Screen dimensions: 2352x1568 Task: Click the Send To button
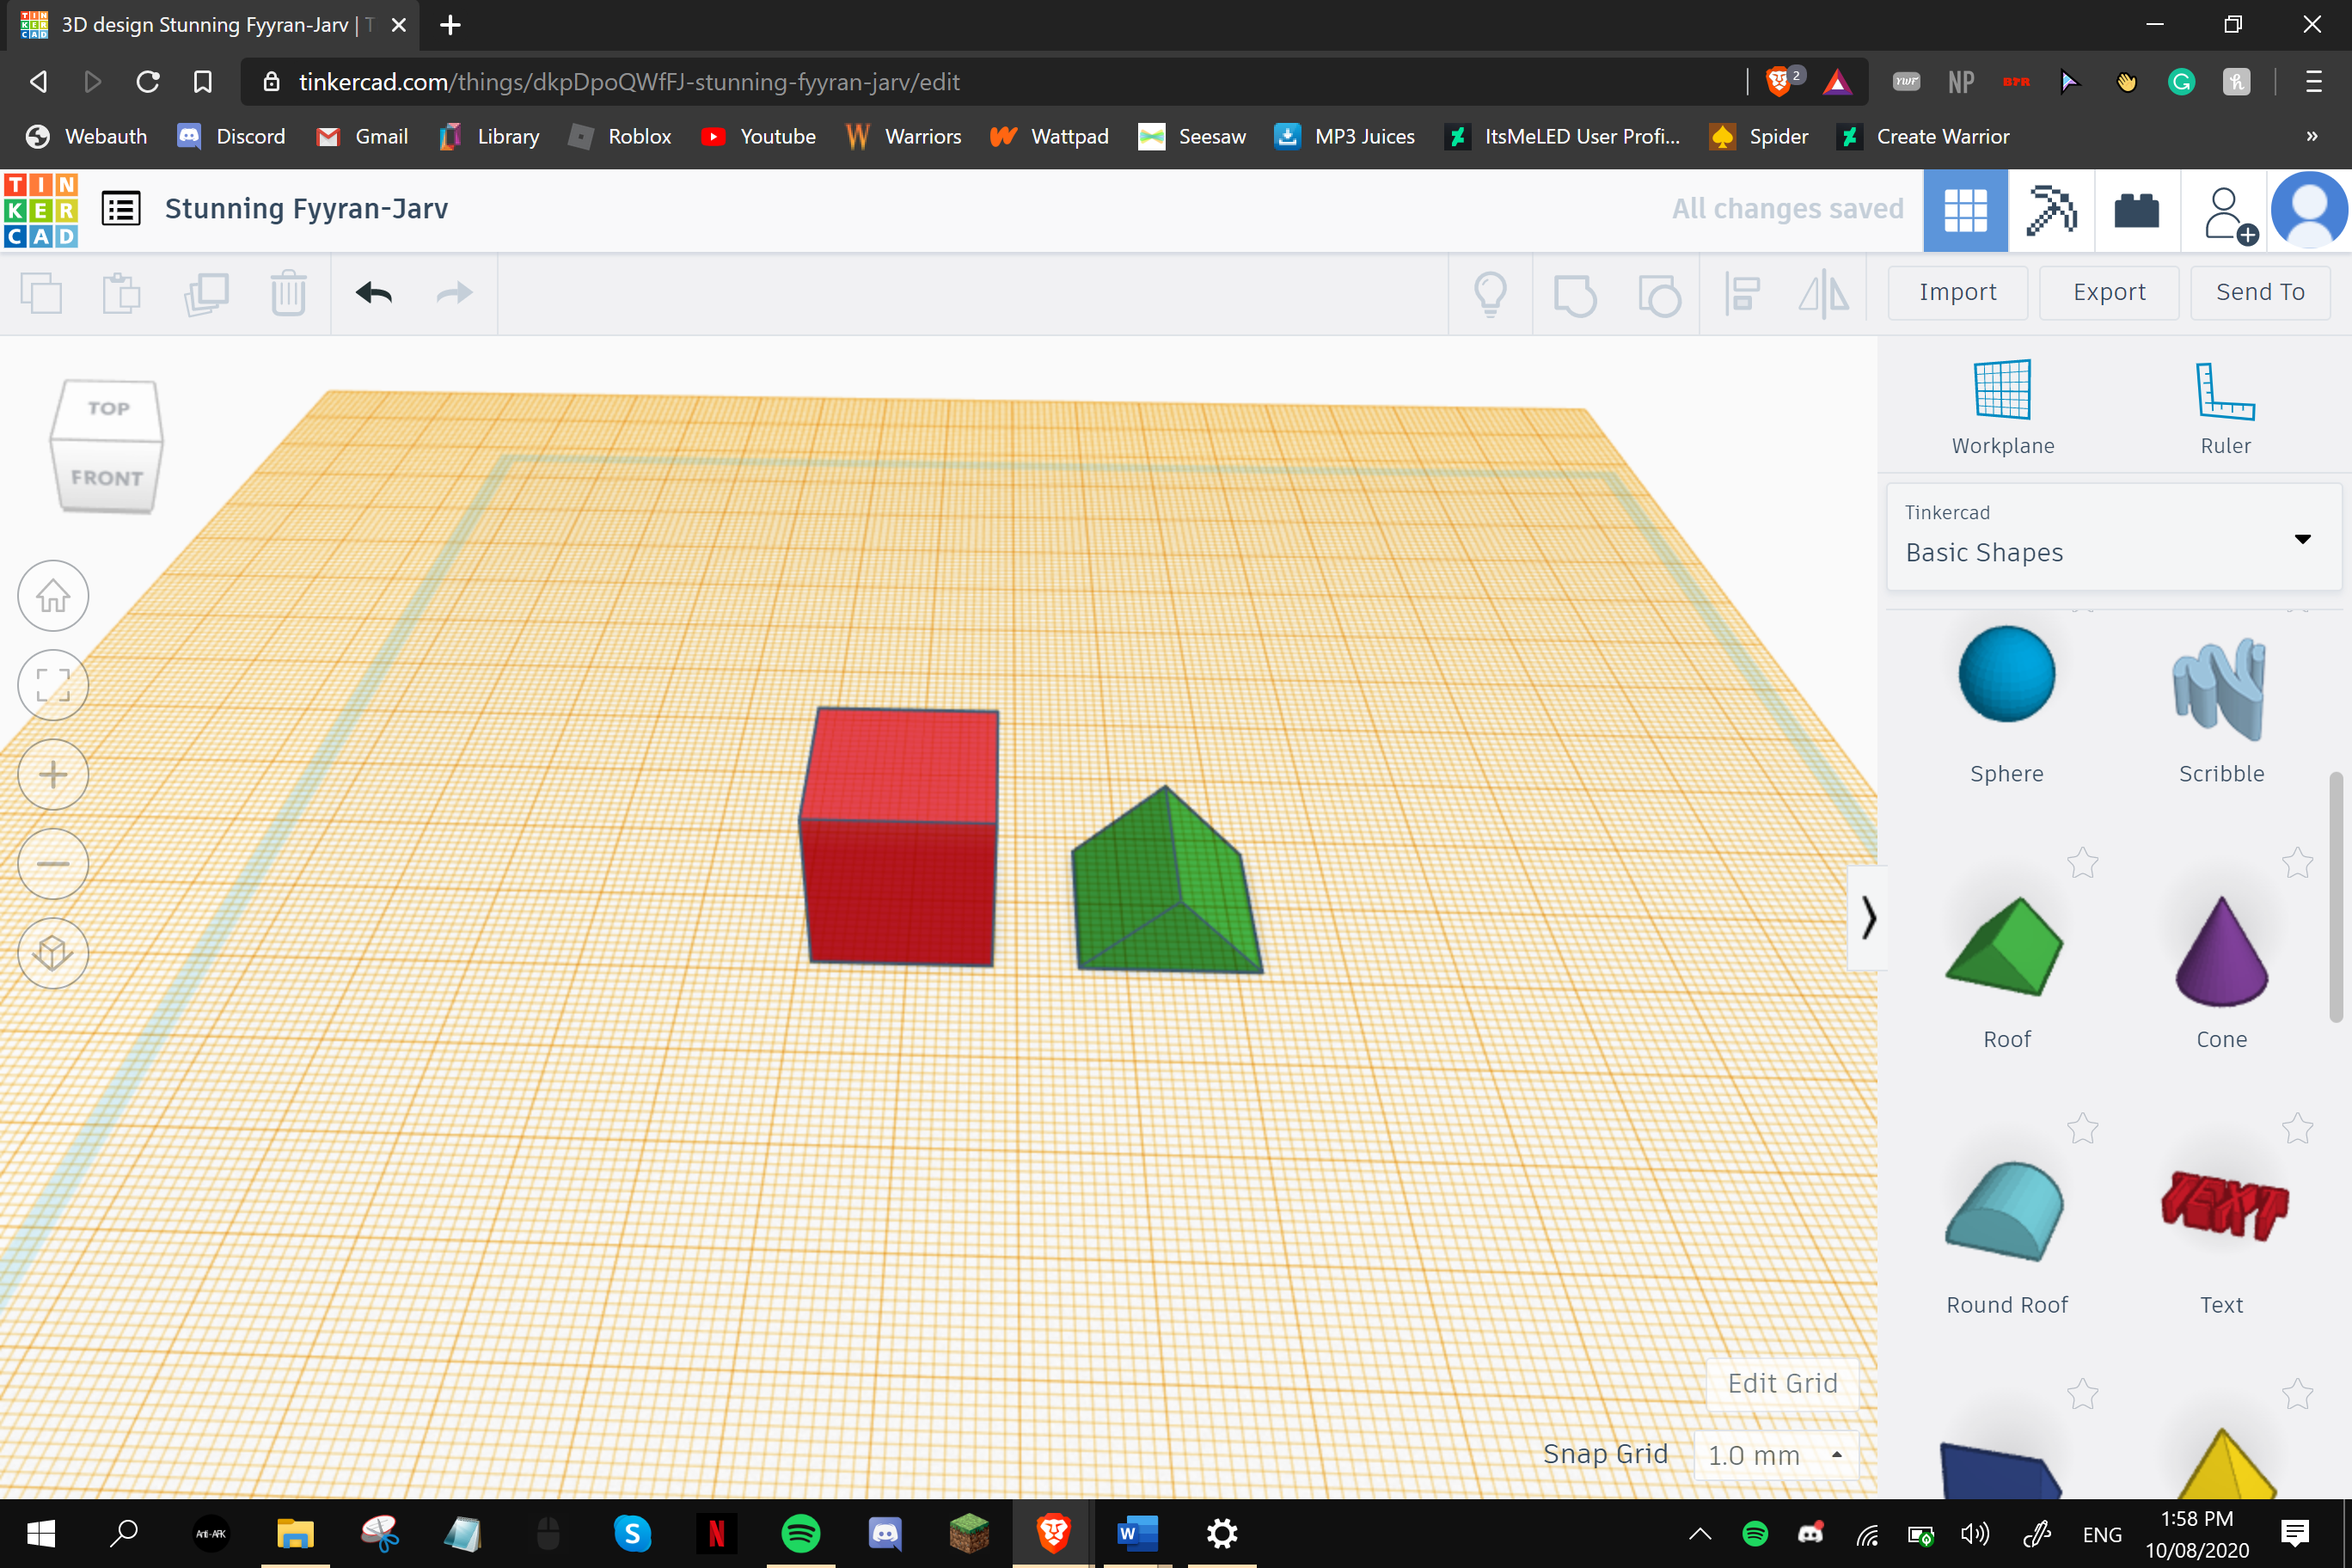pos(2260,292)
